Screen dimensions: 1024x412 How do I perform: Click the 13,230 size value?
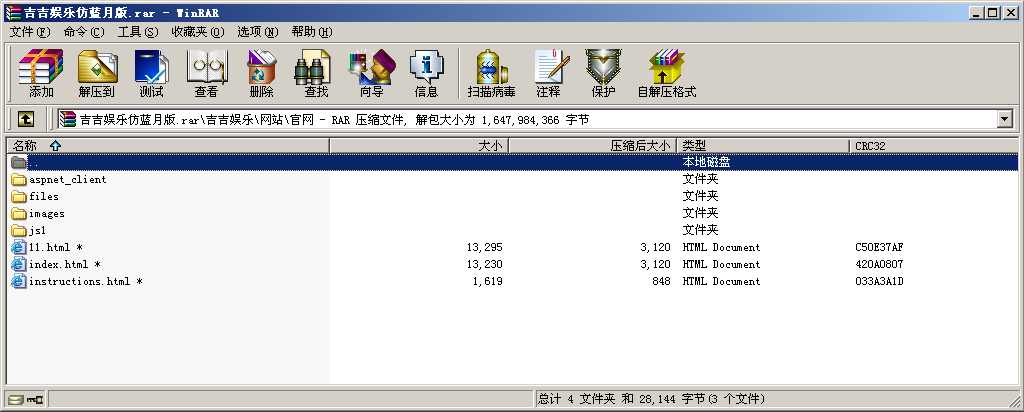click(485, 264)
